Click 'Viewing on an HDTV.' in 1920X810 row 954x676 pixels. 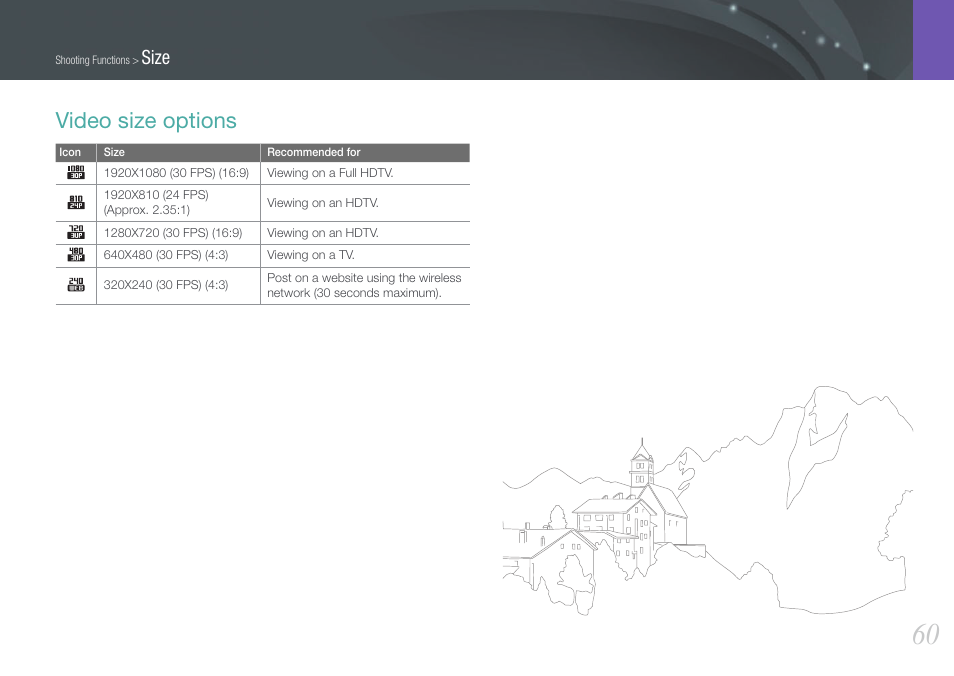tap(323, 203)
